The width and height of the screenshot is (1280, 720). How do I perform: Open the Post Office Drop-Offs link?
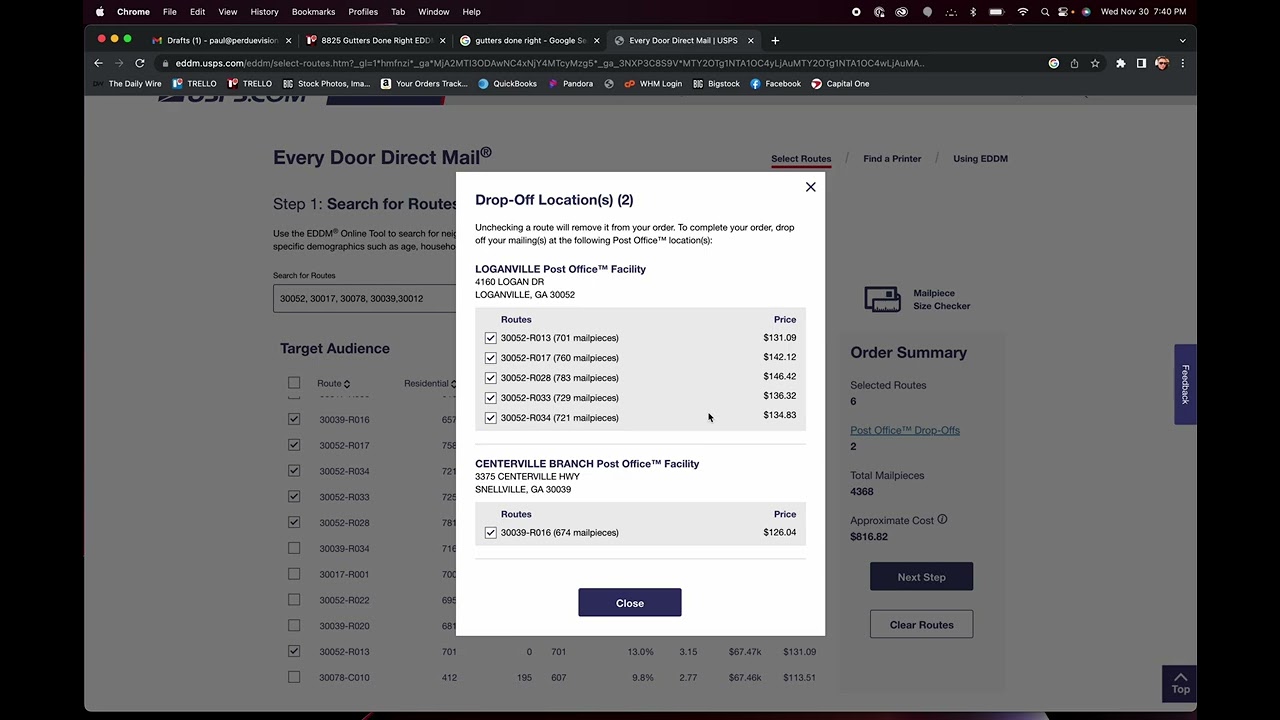pyautogui.click(x=905, y=430)
